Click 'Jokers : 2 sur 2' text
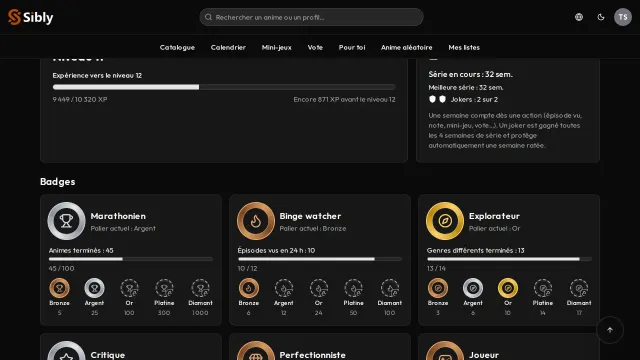Screen dimensions: 640x360 474,99
